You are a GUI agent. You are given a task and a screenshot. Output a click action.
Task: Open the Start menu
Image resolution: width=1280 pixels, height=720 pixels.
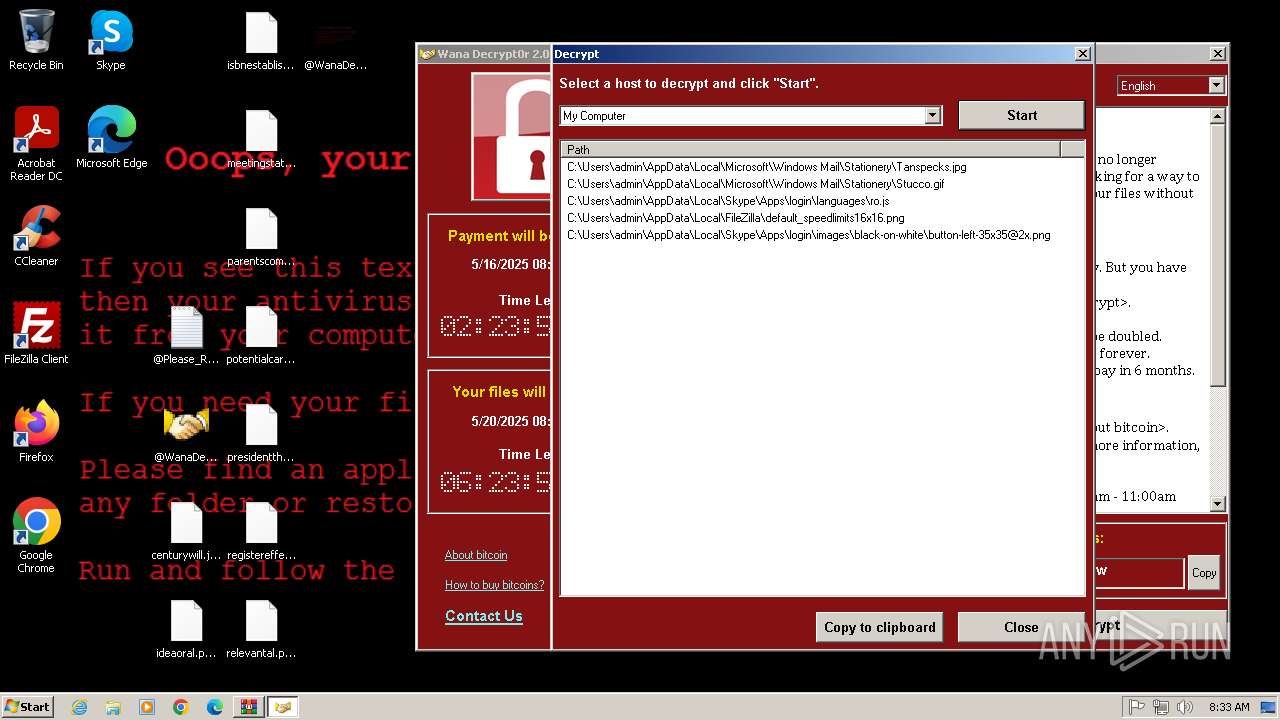click(28, 707)
